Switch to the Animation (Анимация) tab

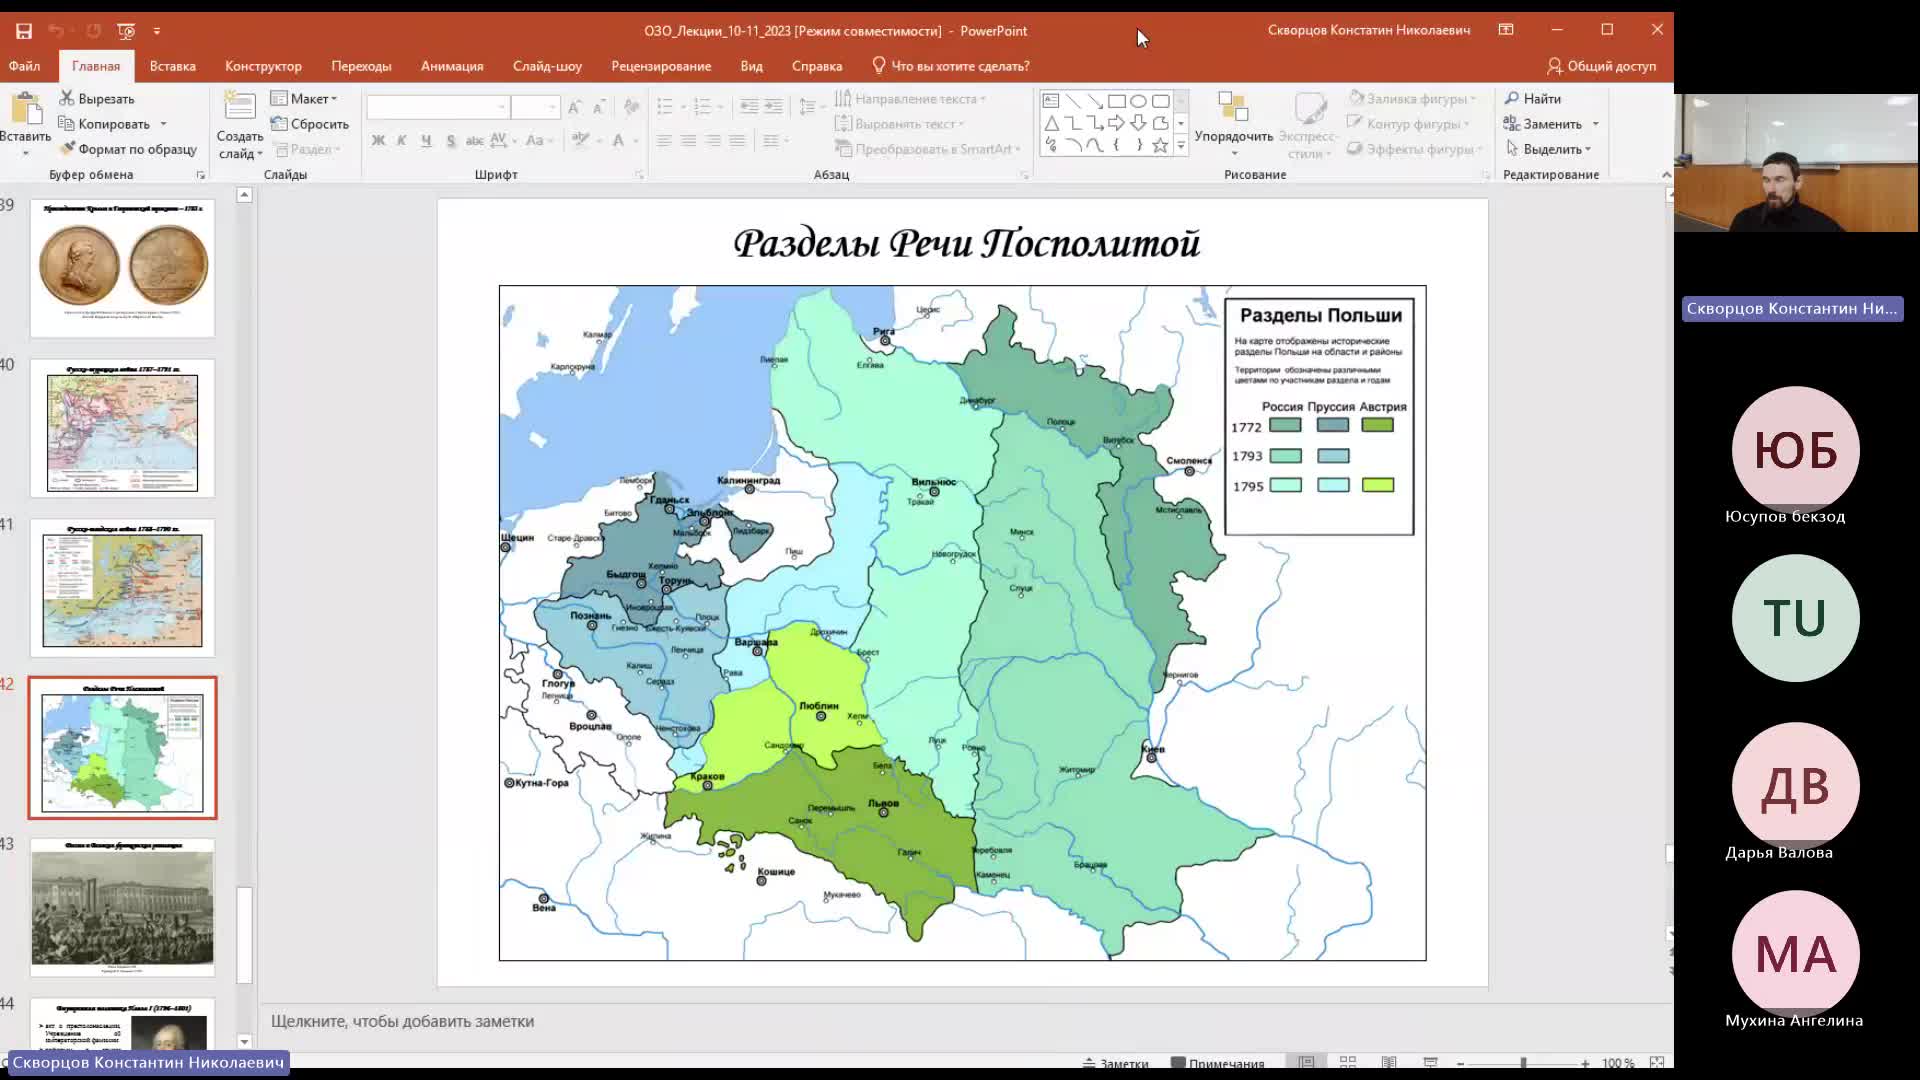(452, 66)
